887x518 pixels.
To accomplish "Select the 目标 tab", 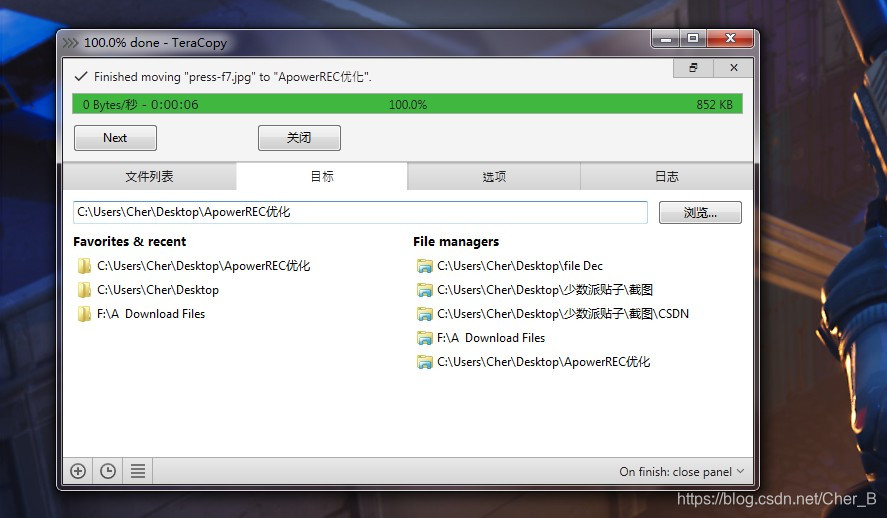I will click(x=322, y=176).
